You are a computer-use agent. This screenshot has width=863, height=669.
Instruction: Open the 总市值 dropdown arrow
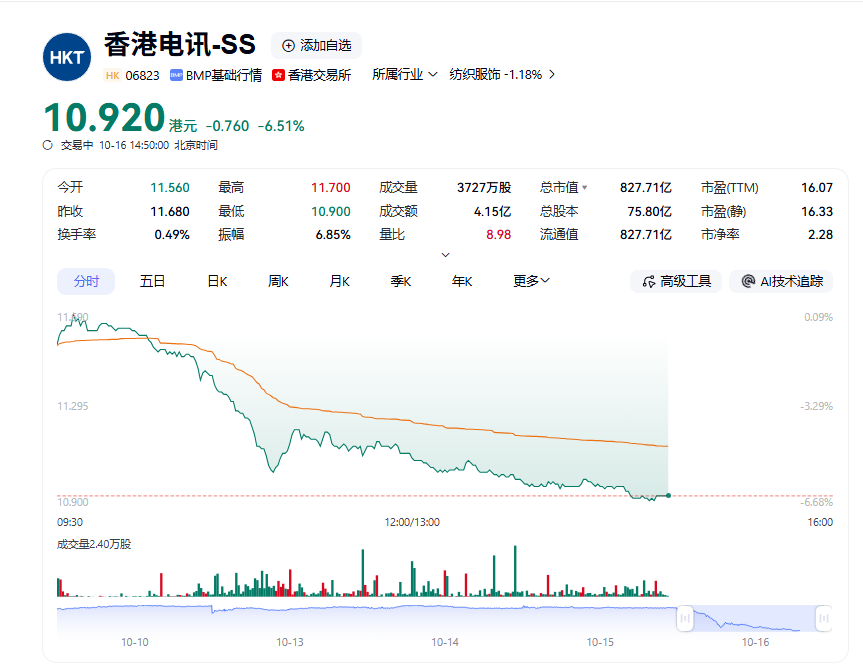pyautogui.click(x=585, y=188)
